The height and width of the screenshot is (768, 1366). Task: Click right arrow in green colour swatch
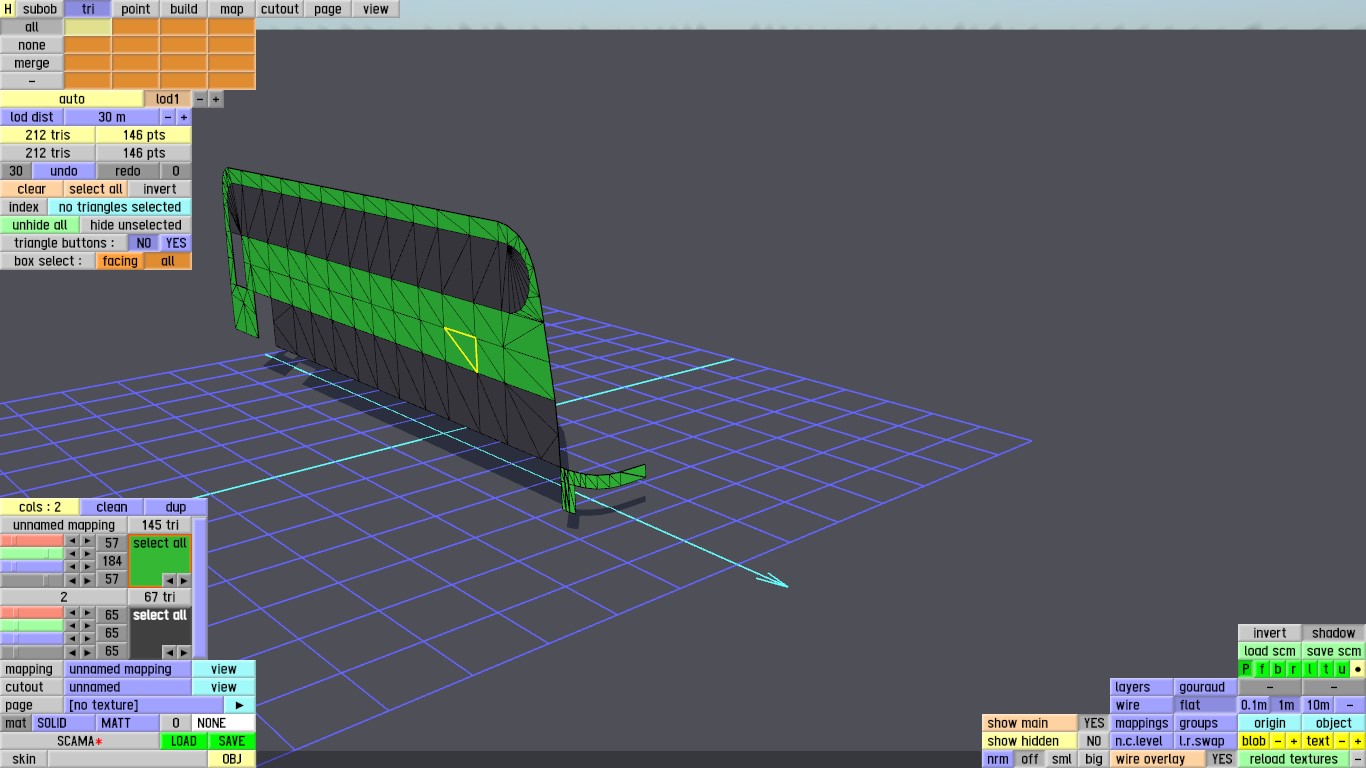(x=183, y=580)
